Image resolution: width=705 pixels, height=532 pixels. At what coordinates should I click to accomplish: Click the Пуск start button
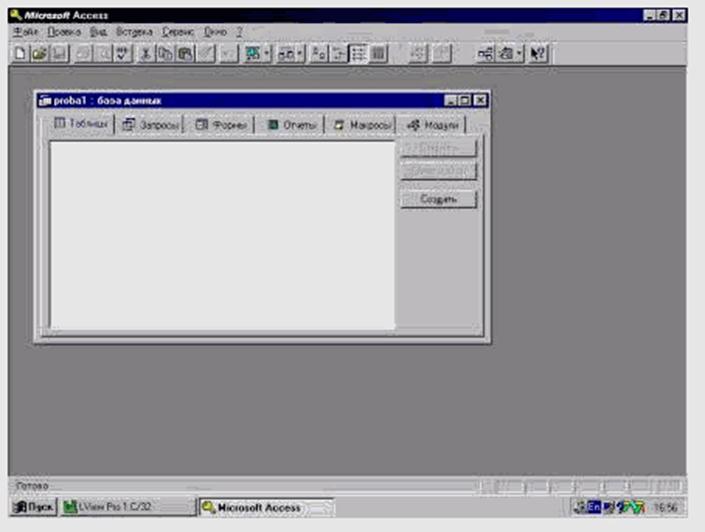(x=33, y=507)
